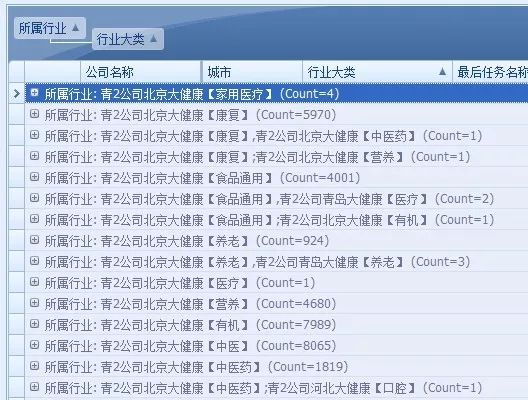
Task: Click the 行业大类 group panel chip
Action: pyautogui.click(x=128, y=39)
